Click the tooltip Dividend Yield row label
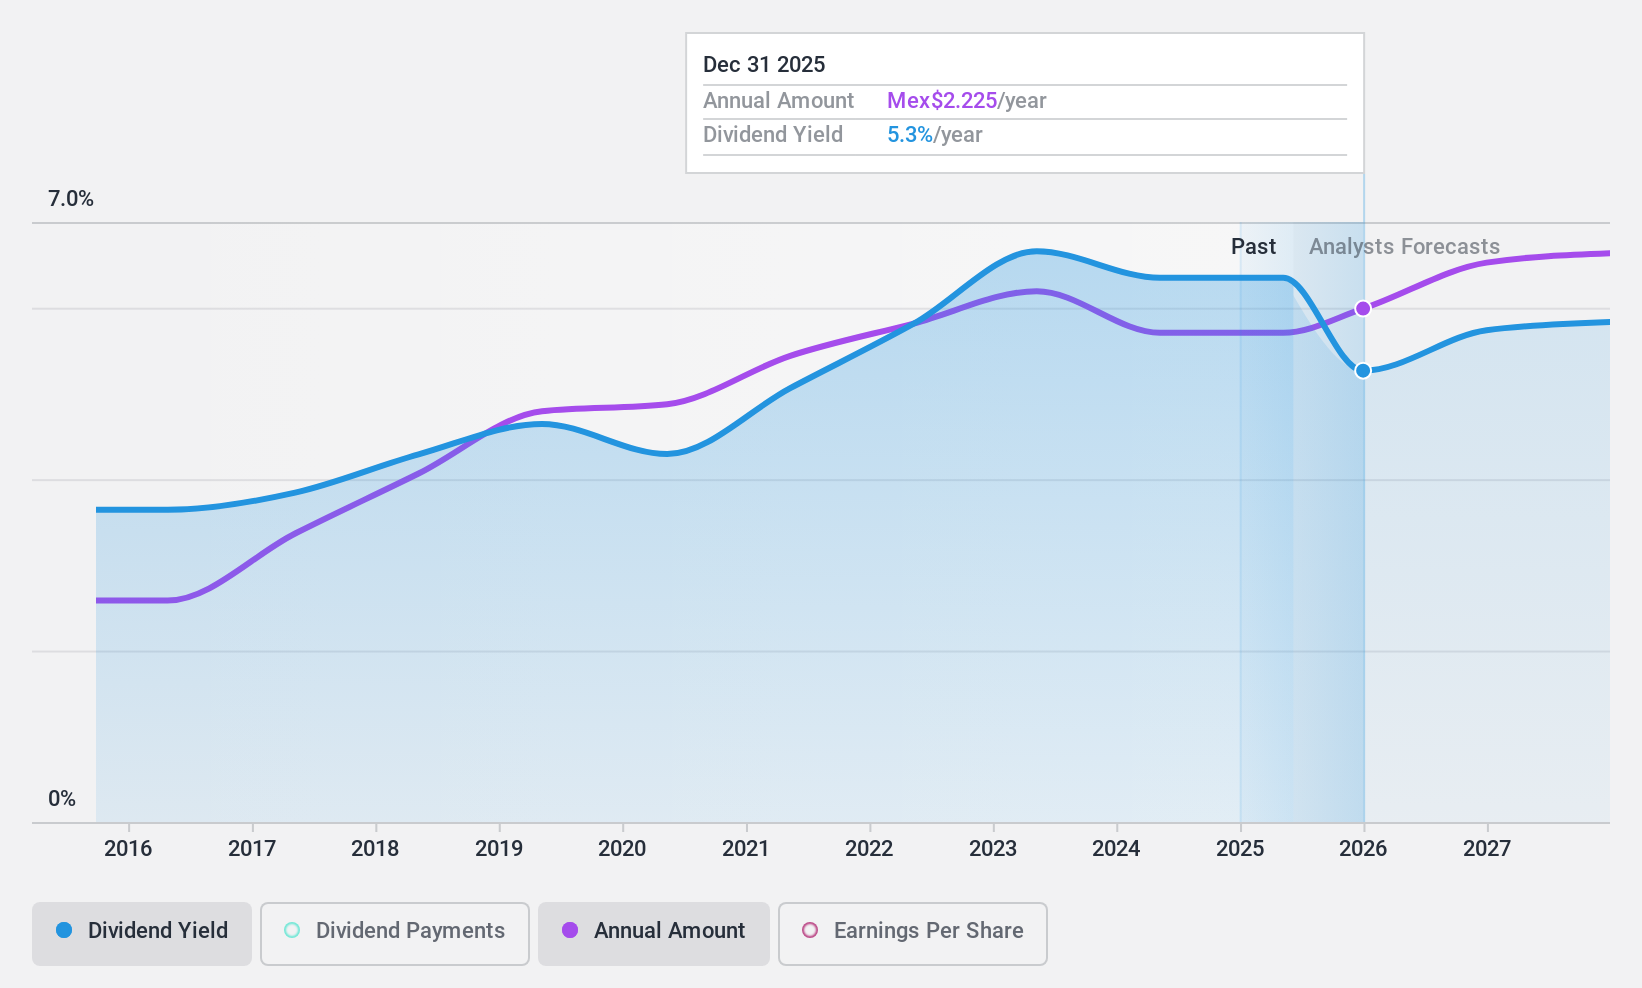 [773, 135]
